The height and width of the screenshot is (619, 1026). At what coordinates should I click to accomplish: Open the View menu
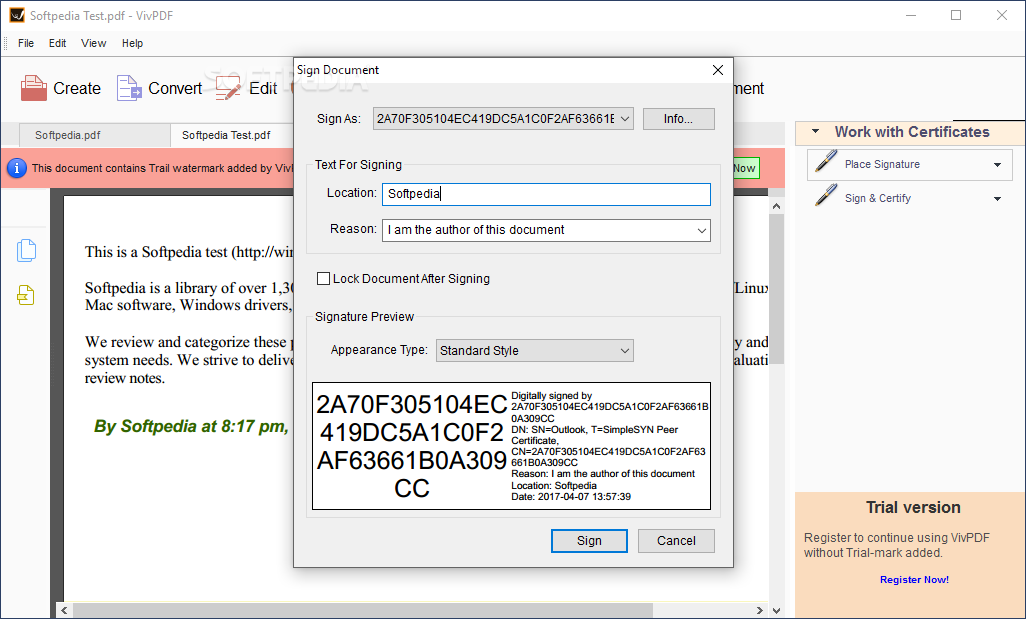click(x=94, y=43)
